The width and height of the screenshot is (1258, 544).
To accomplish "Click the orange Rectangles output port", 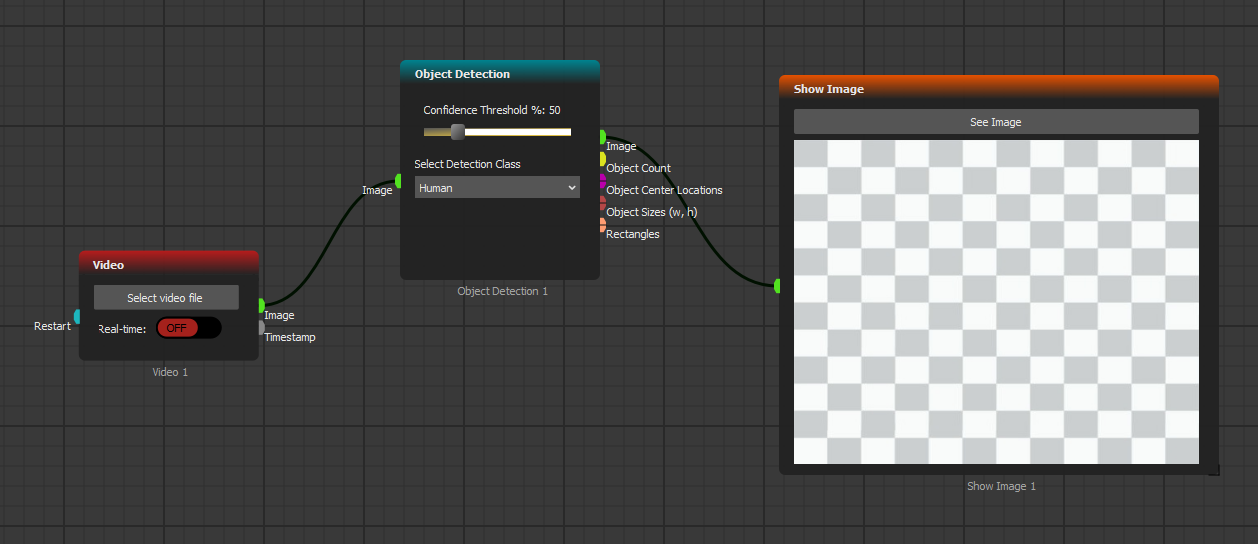I will [602, 225].
